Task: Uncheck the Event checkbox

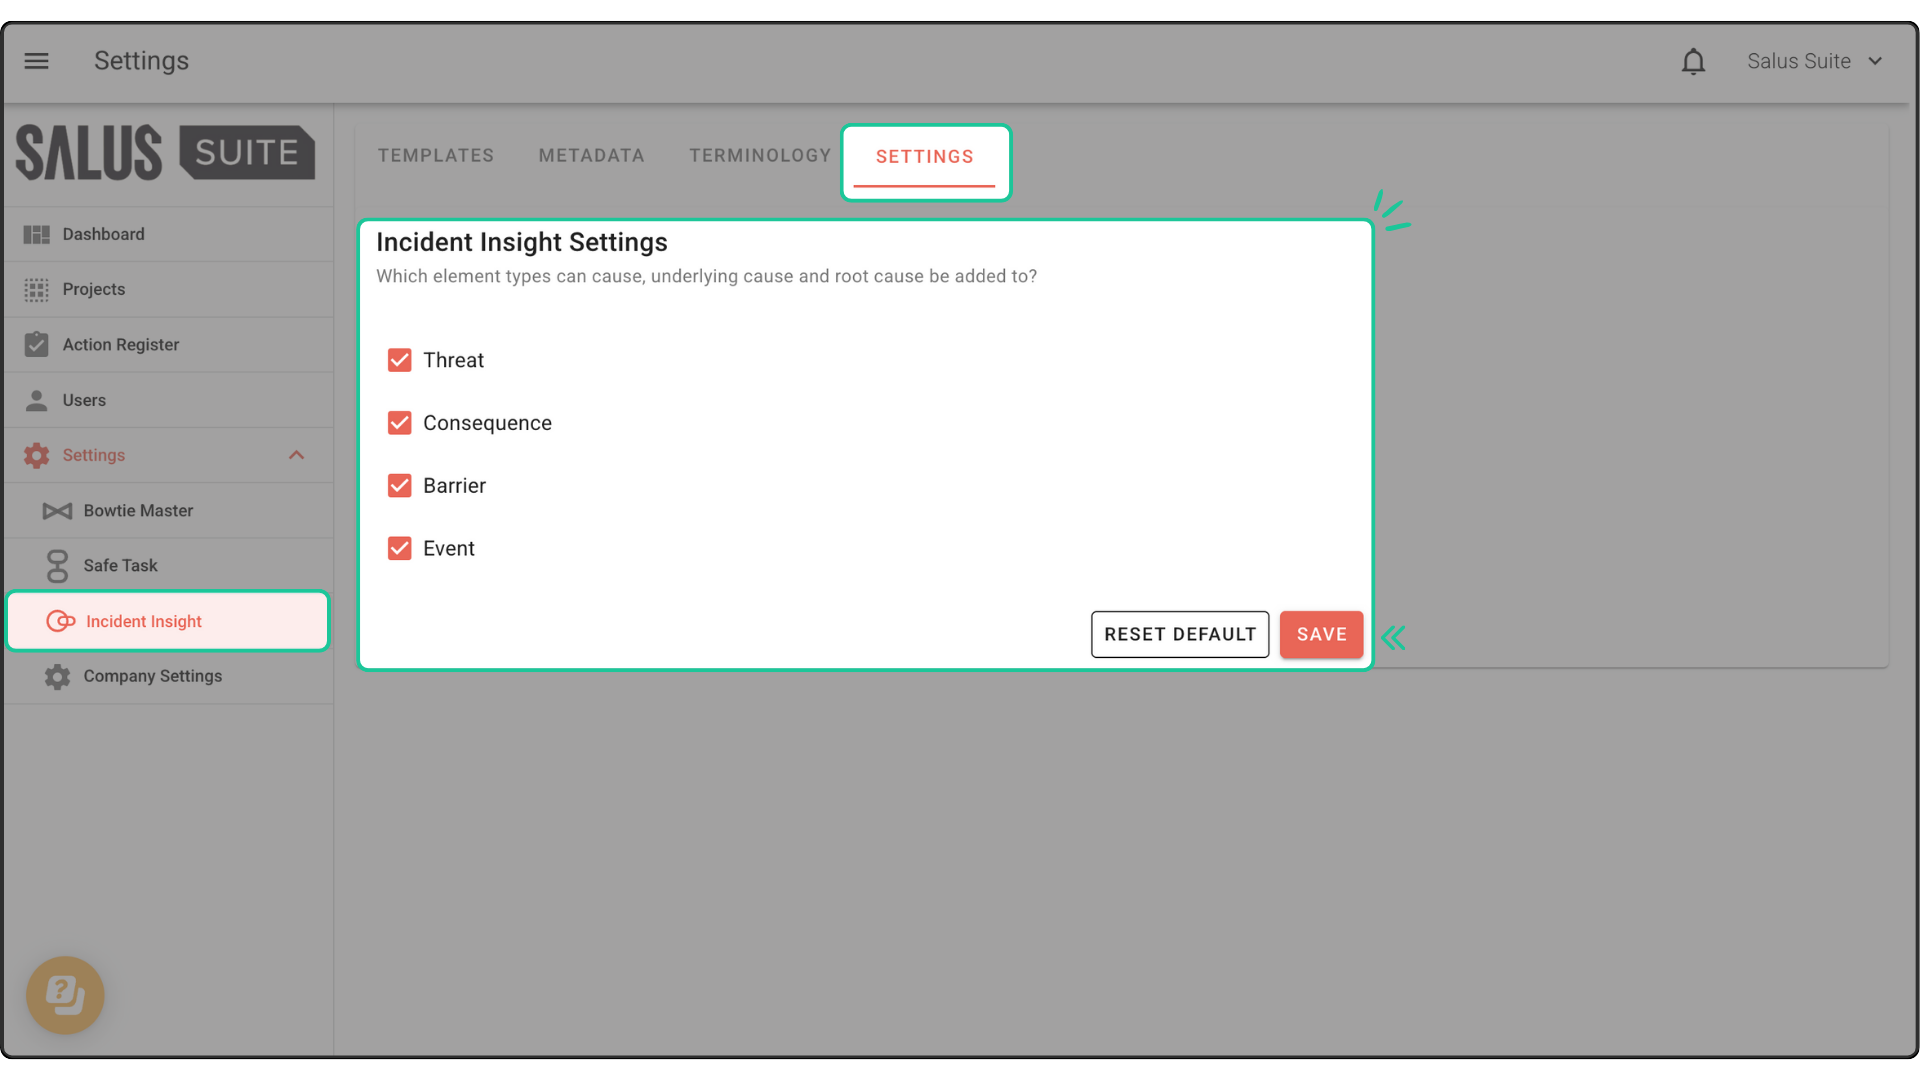Action: (x=400, y=549)
